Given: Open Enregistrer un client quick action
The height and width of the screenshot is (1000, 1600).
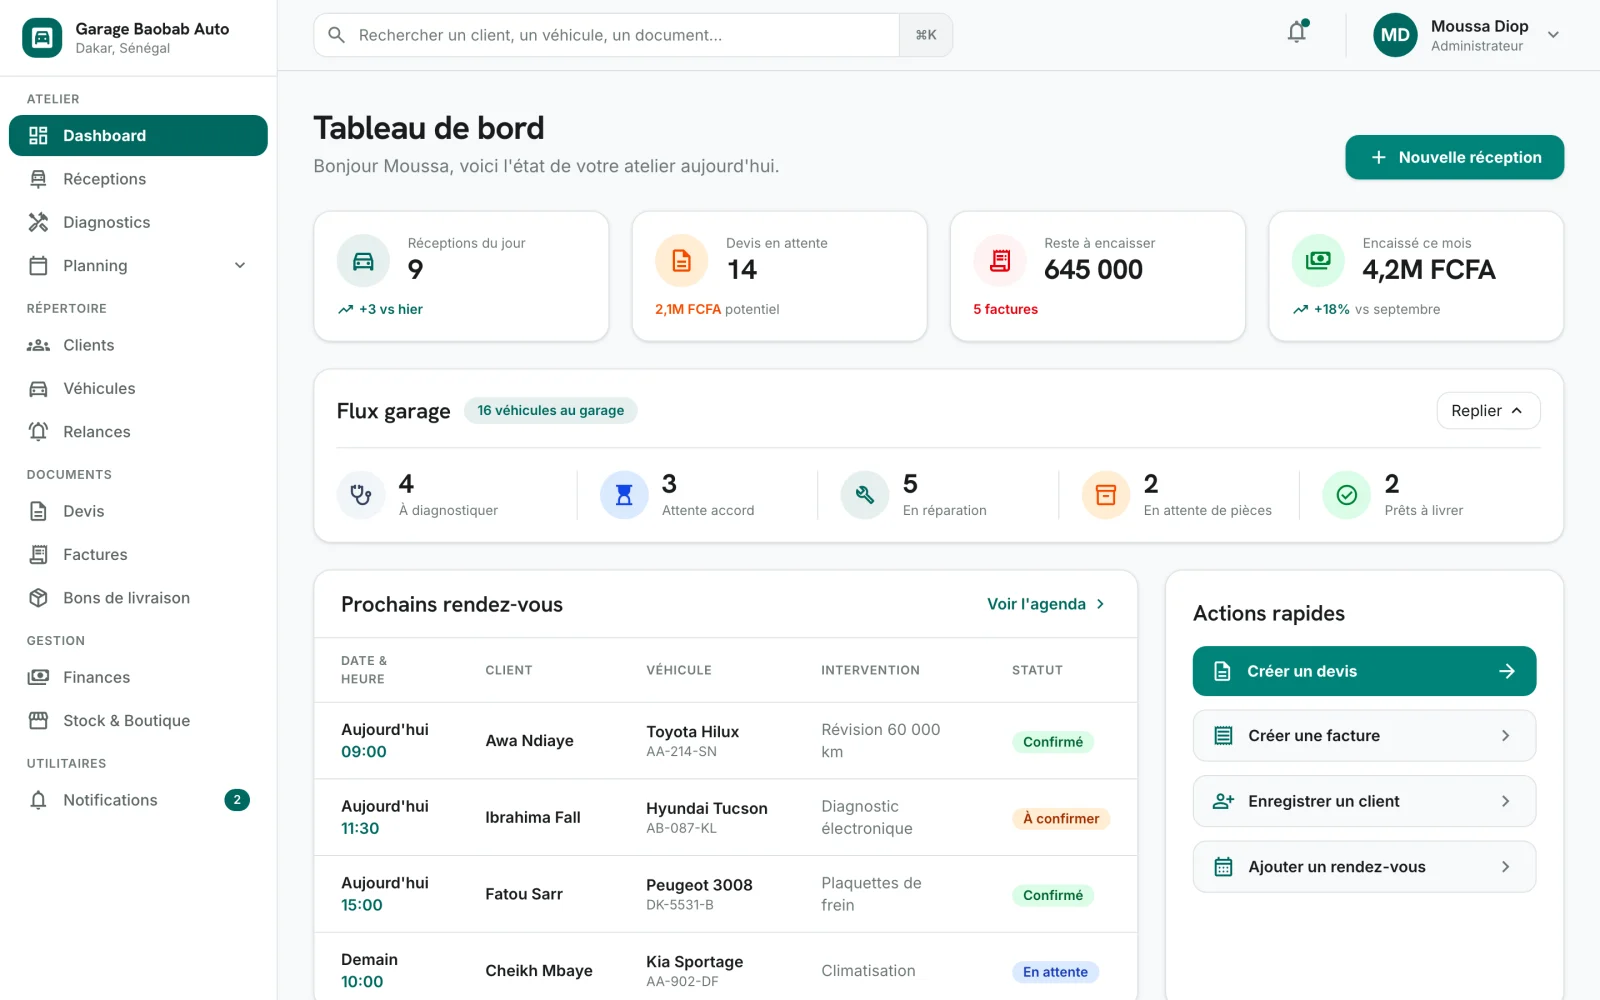Looking at the screenshot, I should pos(1364,801).
